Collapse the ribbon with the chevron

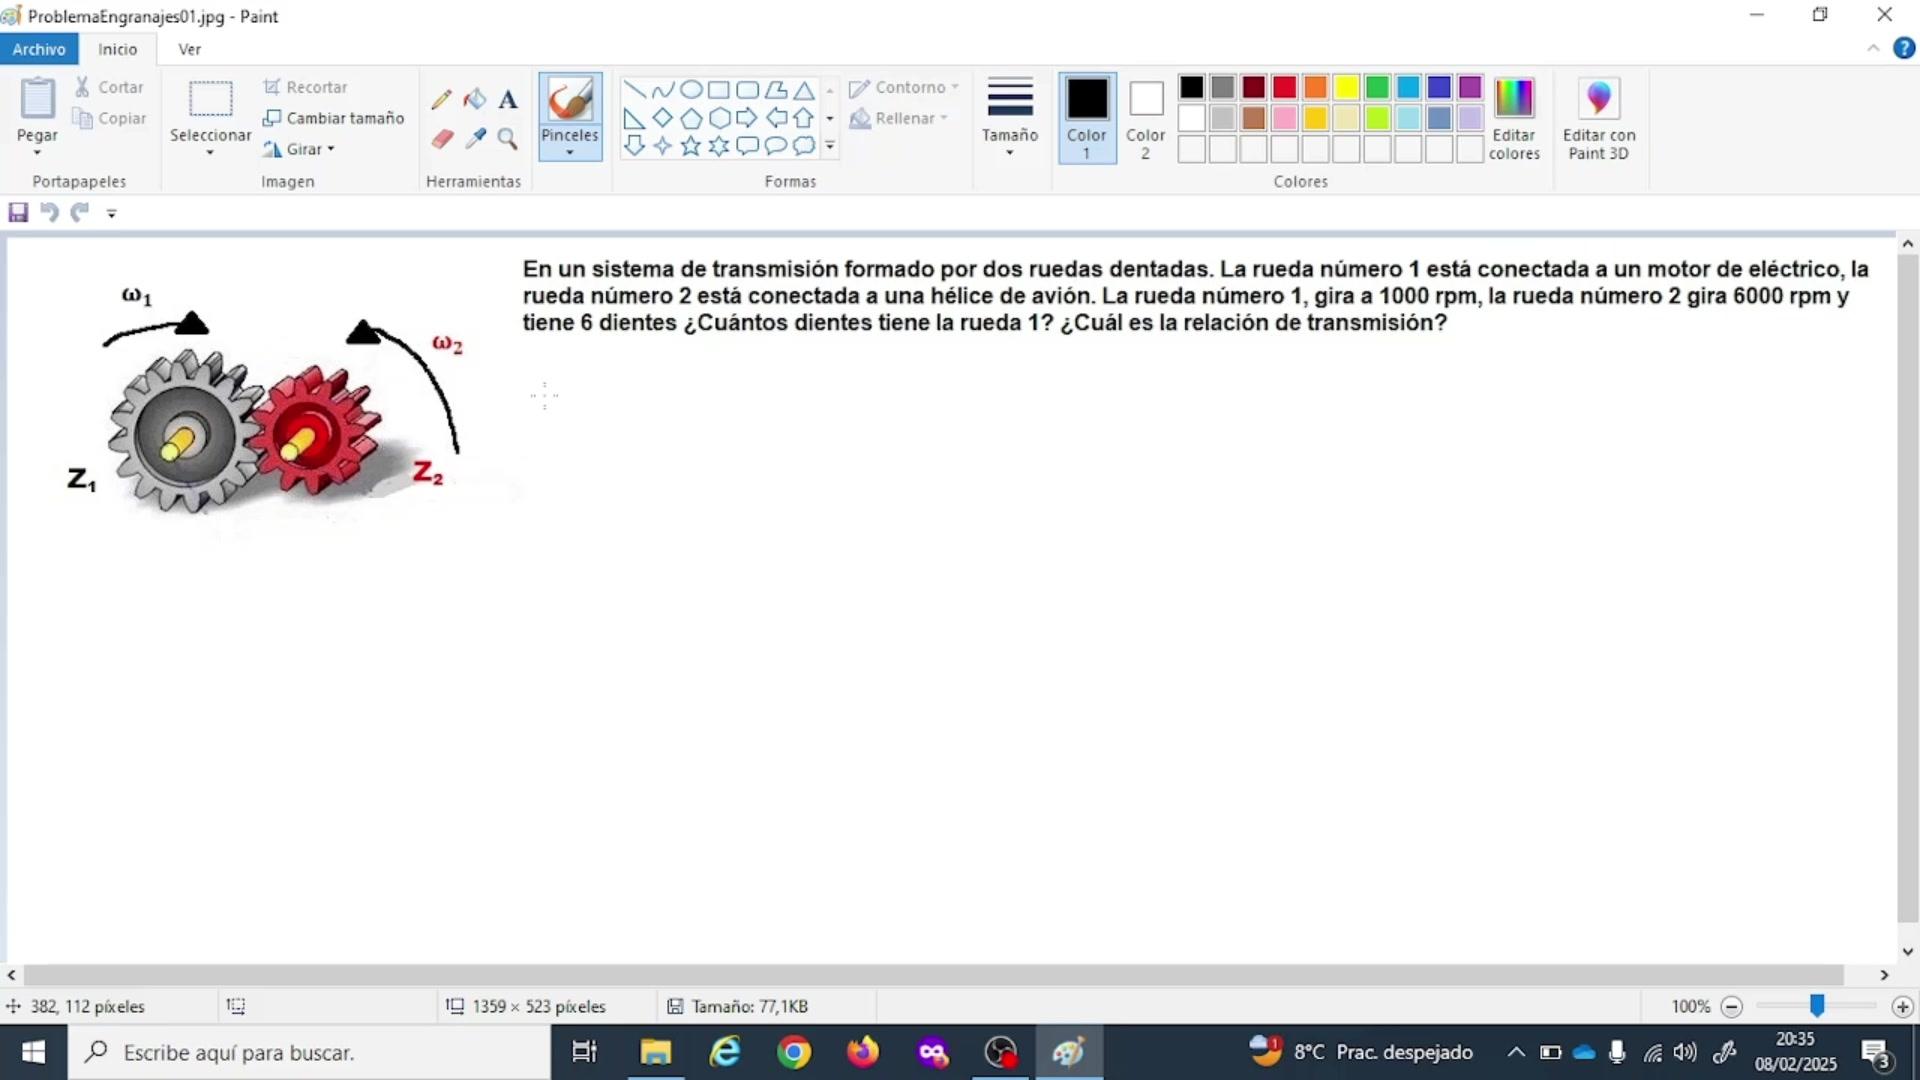(1873, 48)
